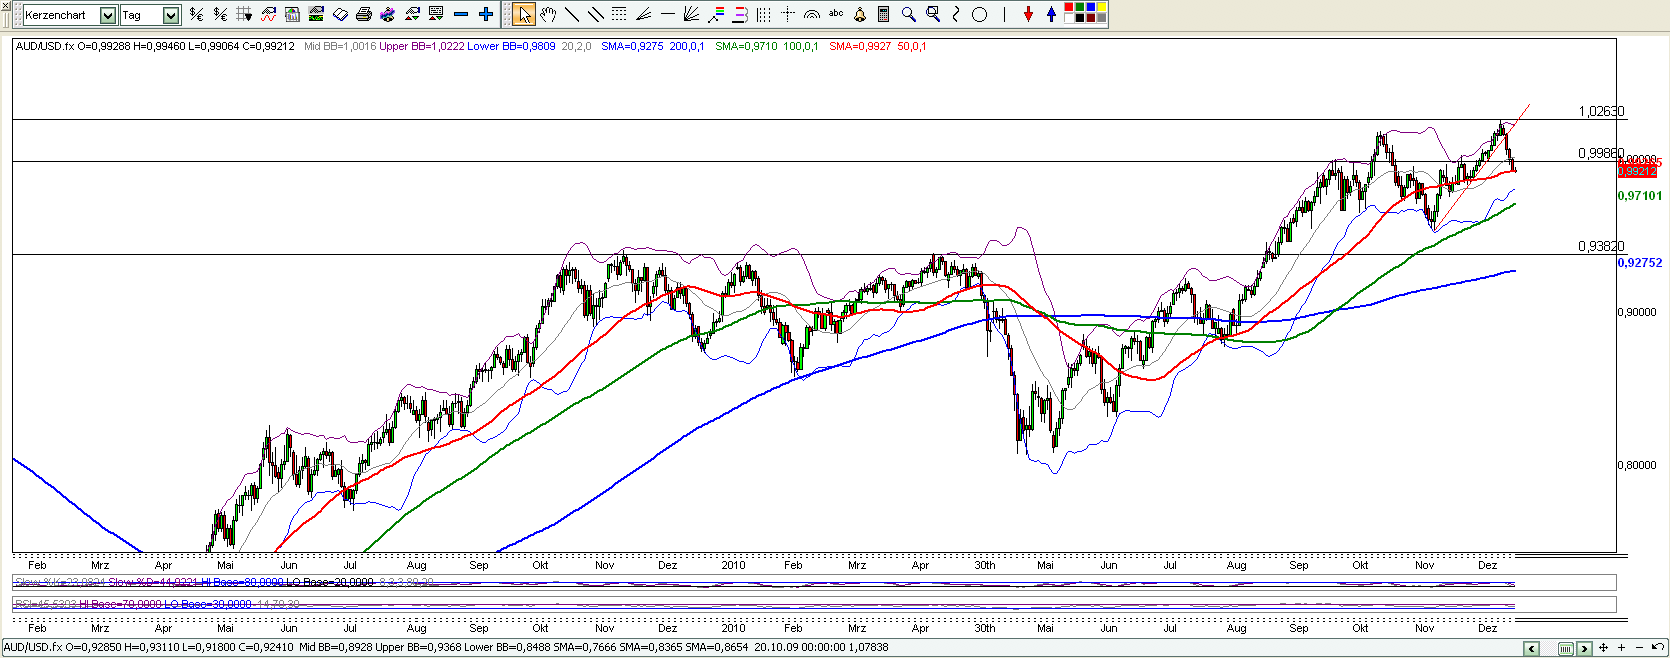Select the abc text annotation tool
The image size is (1670, 658).
pos(836,14)
